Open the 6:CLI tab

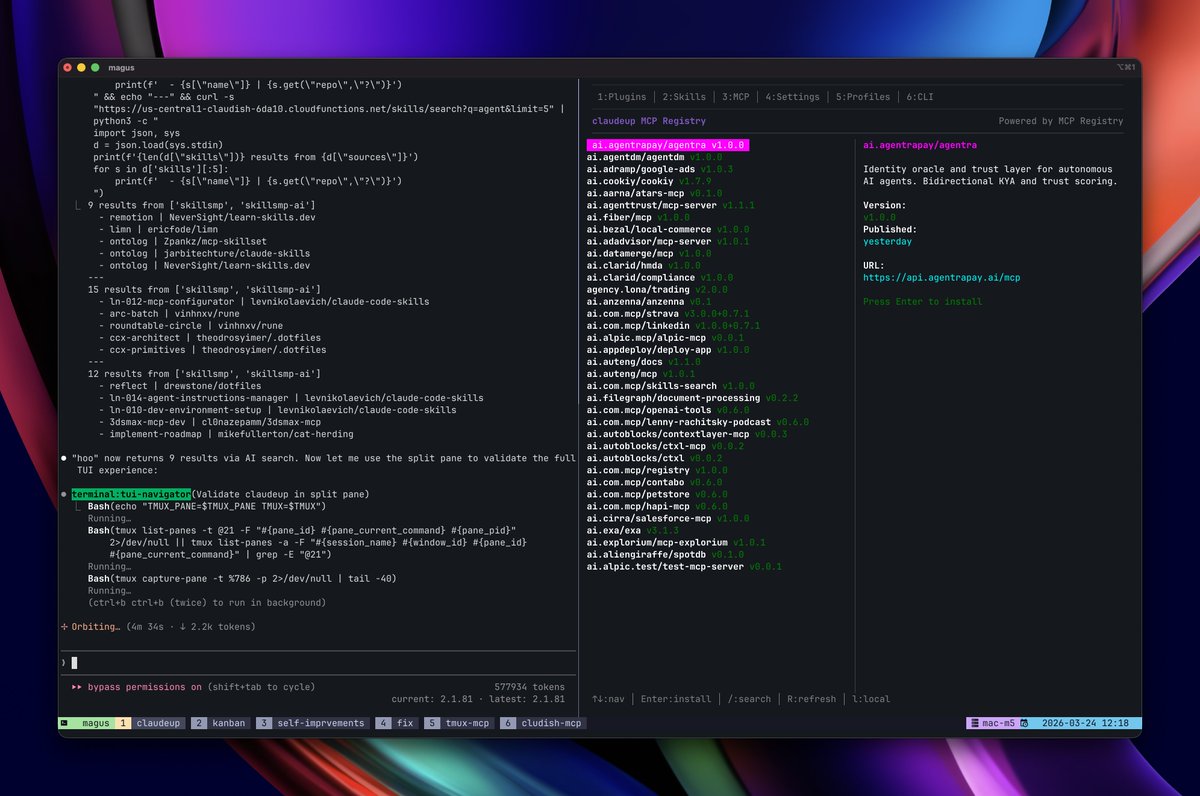pos(920,97)
